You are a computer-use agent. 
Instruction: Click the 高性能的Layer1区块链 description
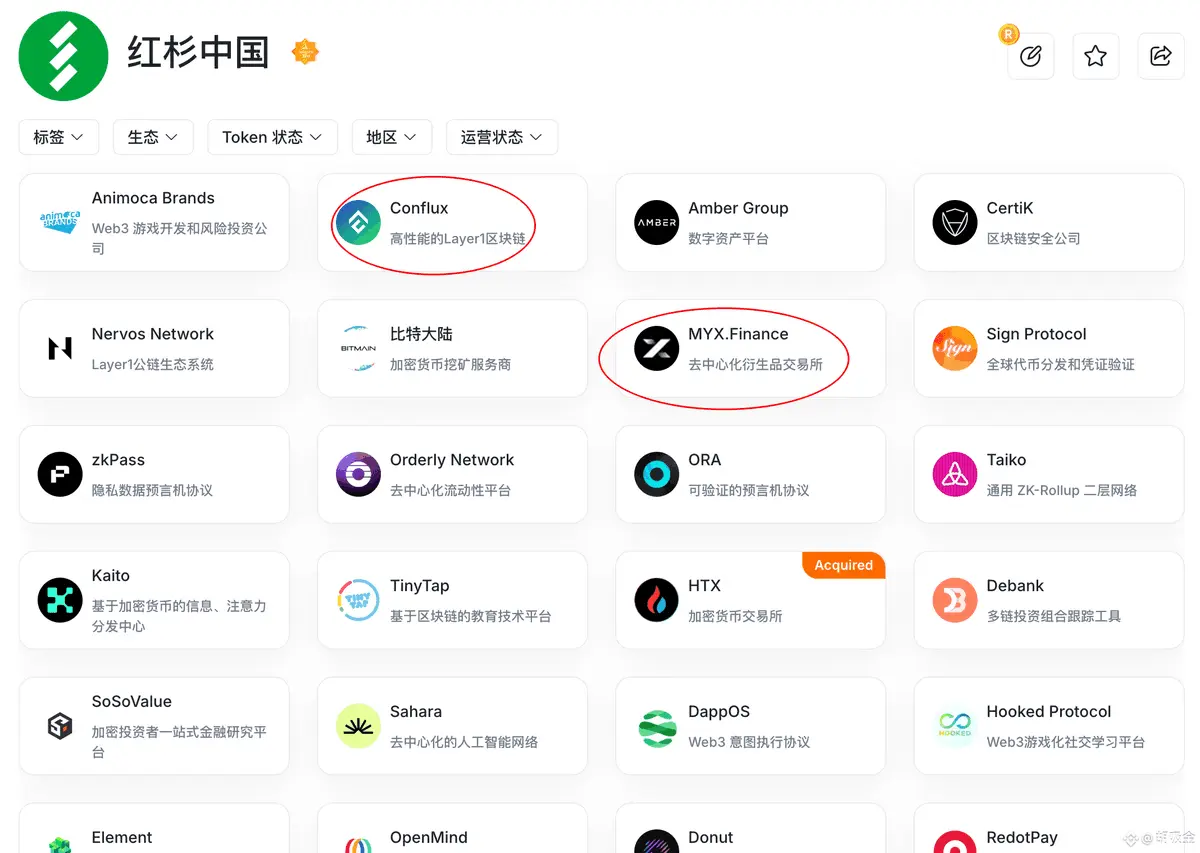(x=458, y=239)
